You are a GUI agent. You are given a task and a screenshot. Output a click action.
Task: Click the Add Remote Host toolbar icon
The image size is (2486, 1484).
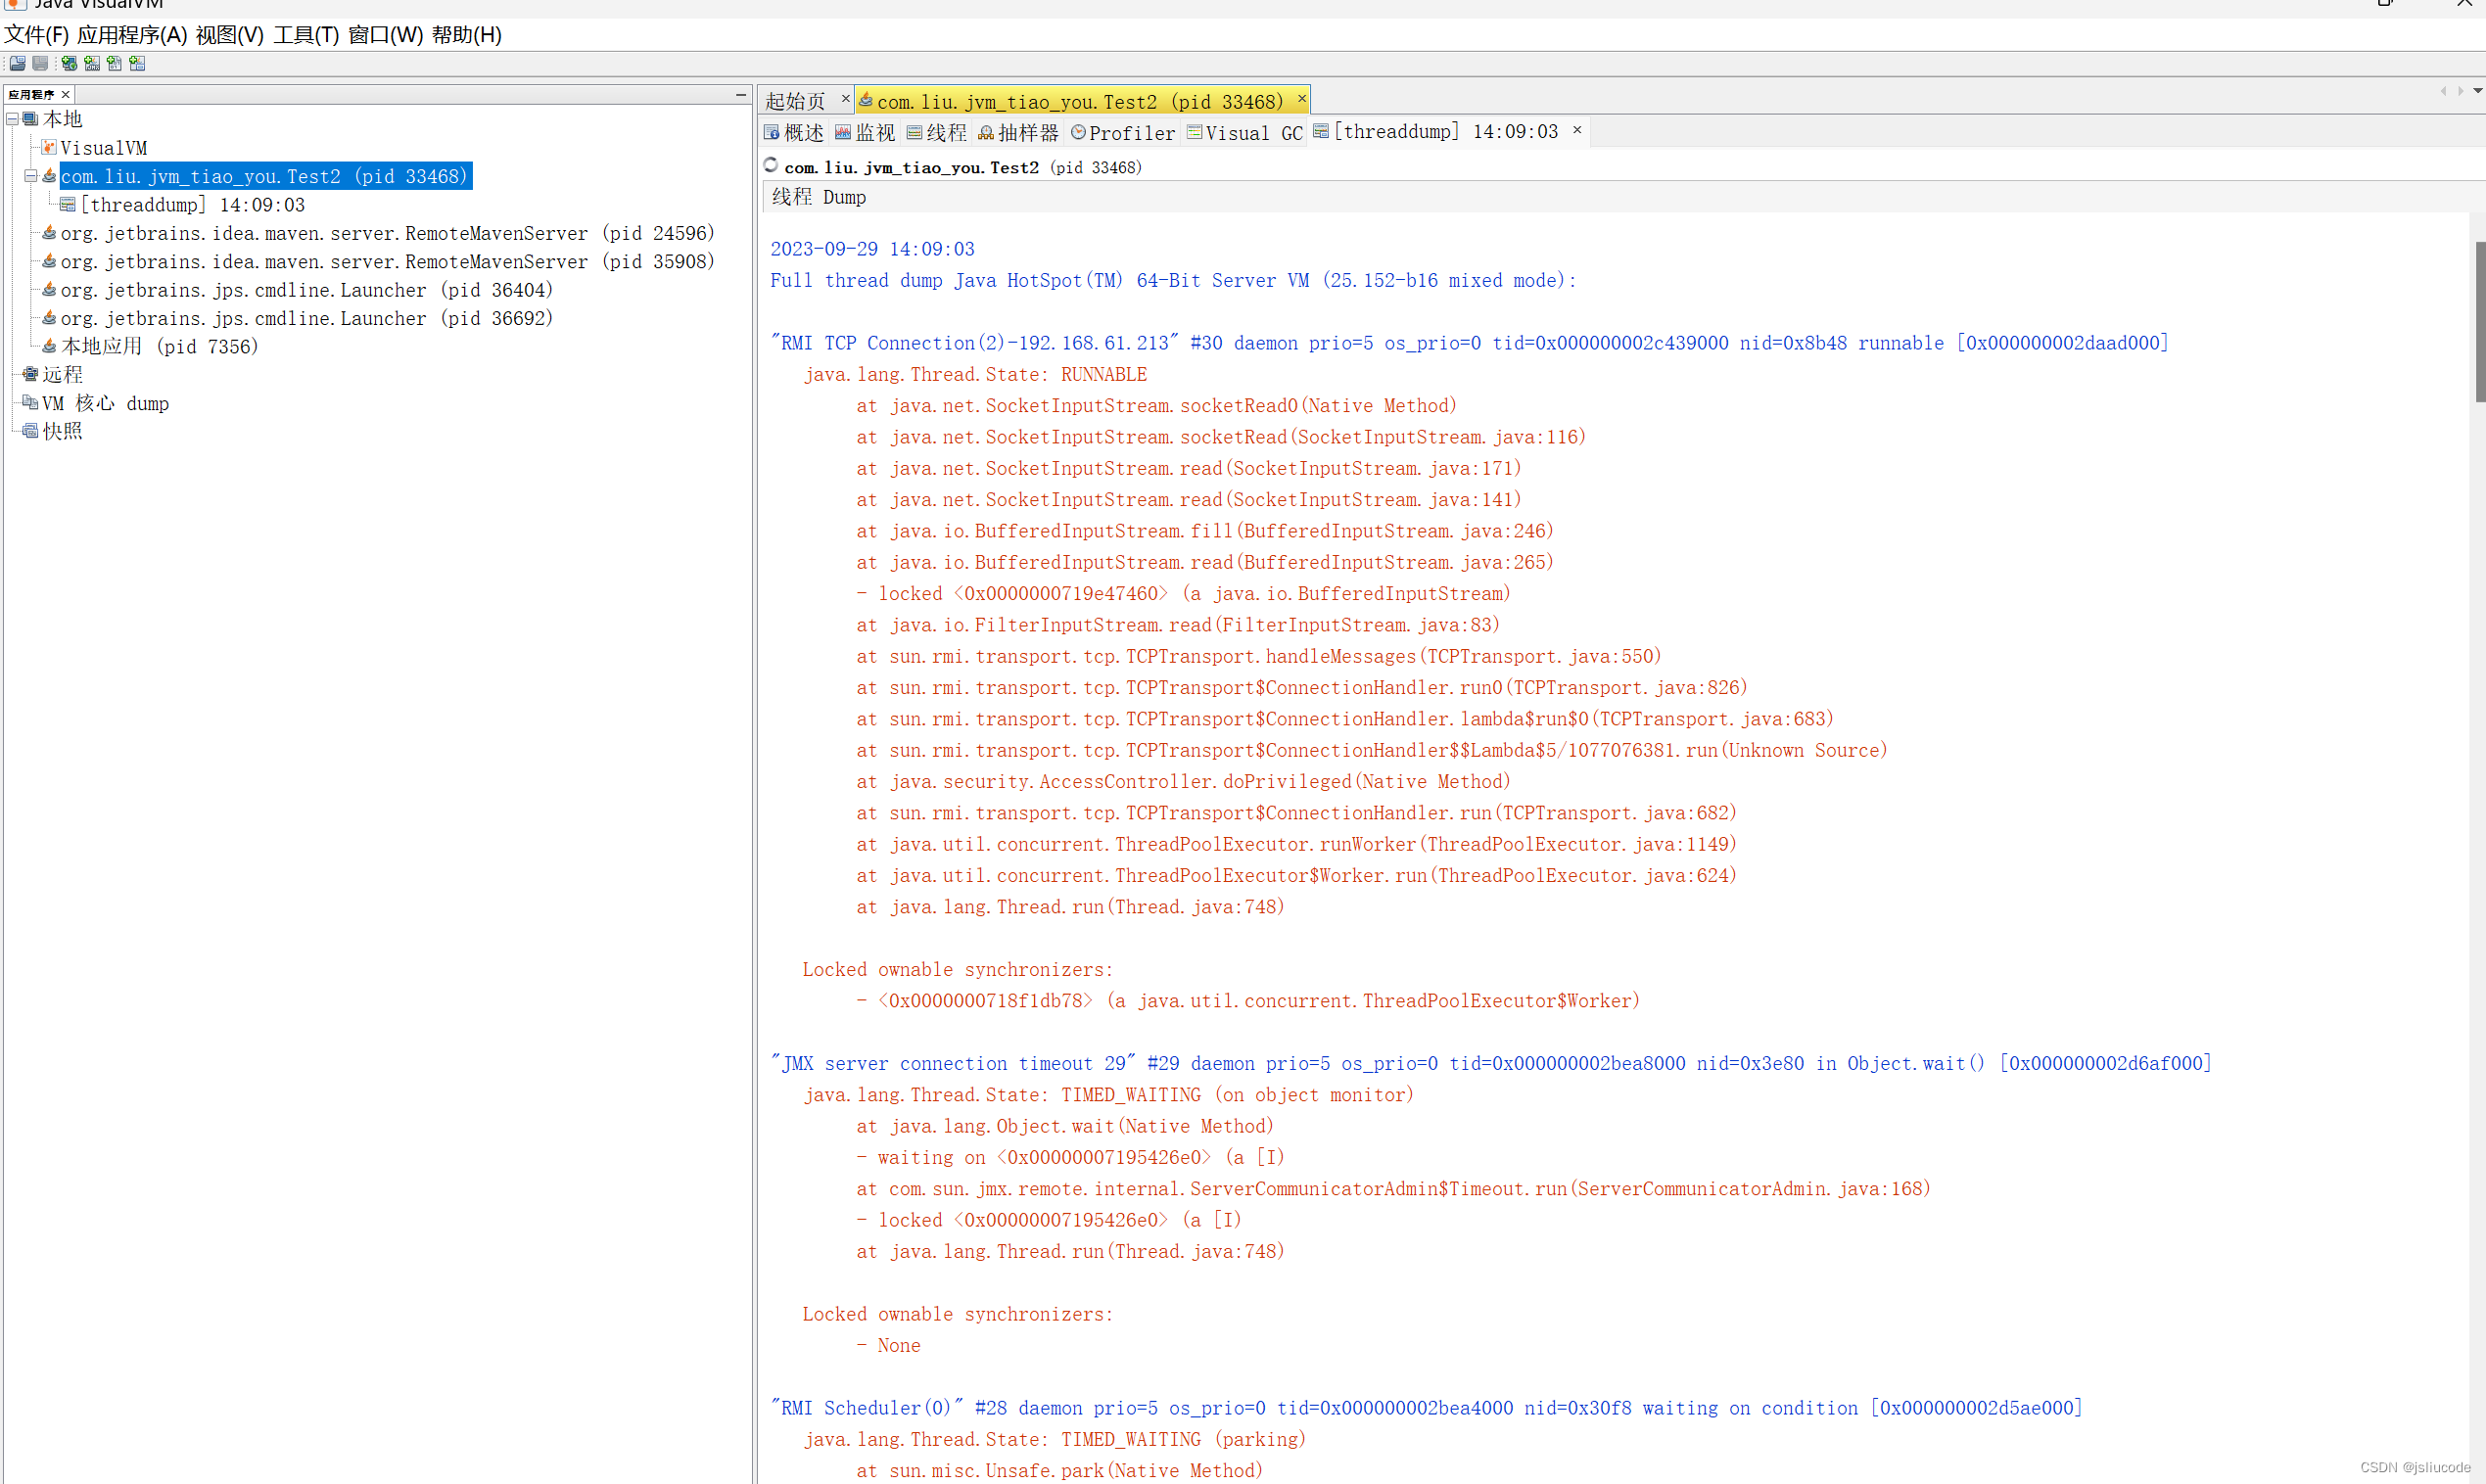(69, 63)
